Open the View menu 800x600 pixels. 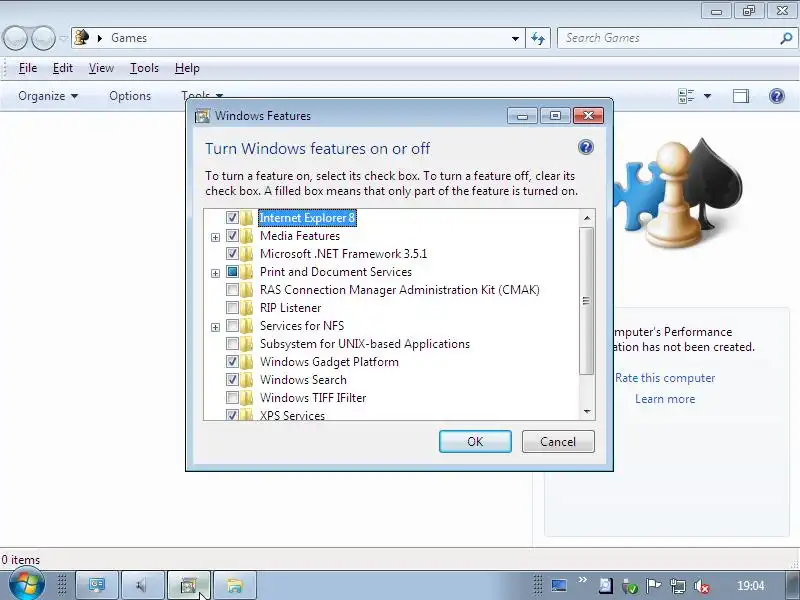click(101, 68)
